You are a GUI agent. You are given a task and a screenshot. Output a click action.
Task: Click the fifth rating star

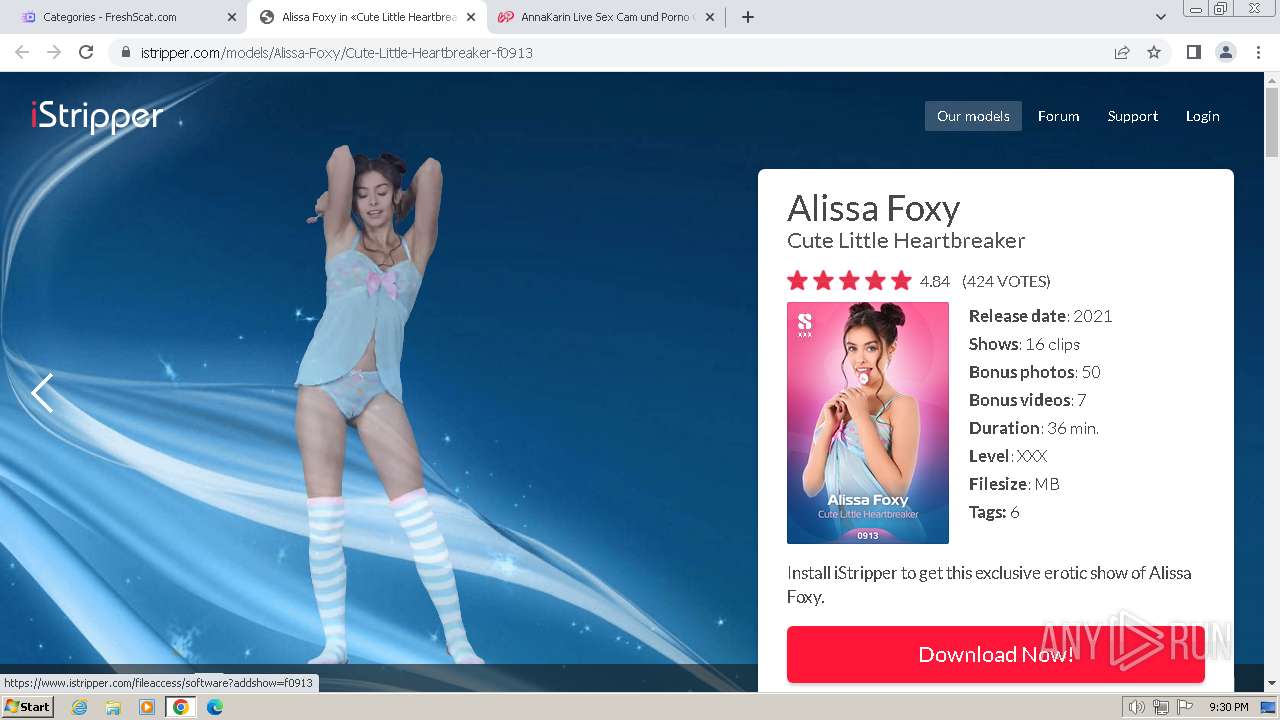tap(901, 280)
